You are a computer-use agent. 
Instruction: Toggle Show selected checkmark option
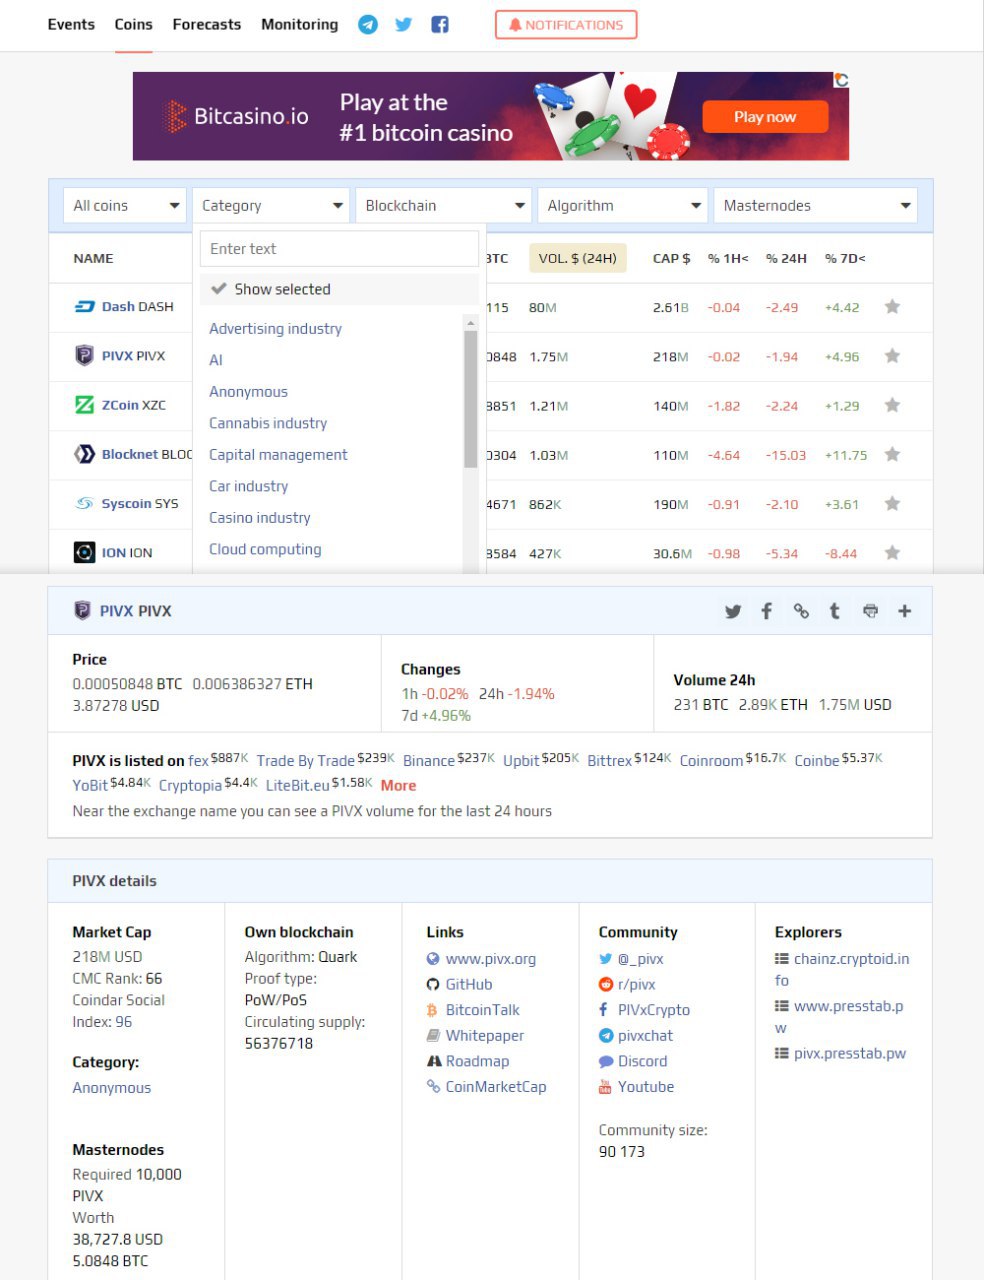coord(339,289)
